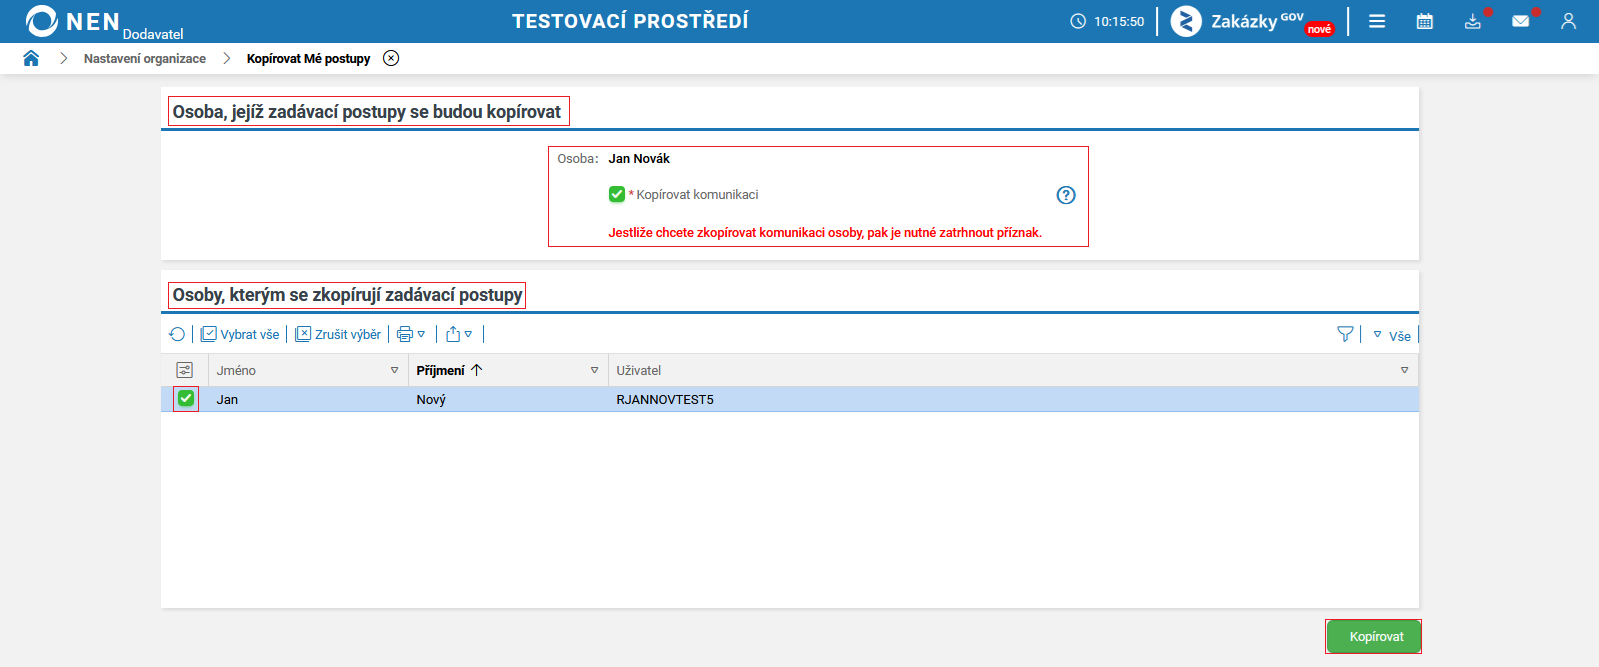
Task: Click the Kopírovat Mé postupy breadcrumb
Action: click(x=308, y=59)
